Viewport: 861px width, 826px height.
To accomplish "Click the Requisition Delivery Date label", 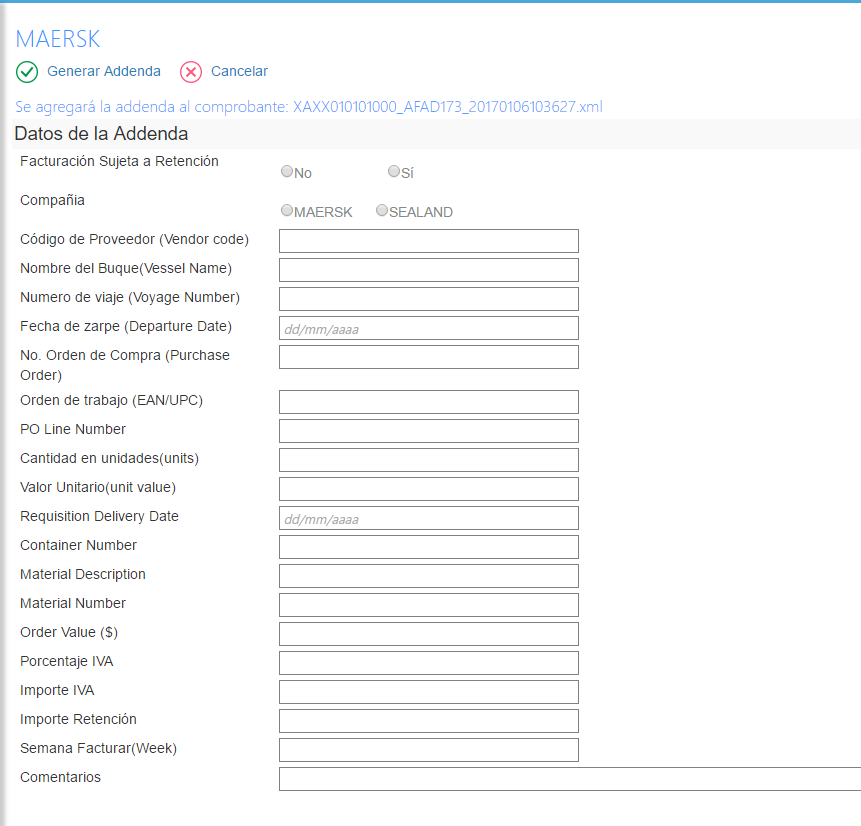I will [99, 516].
